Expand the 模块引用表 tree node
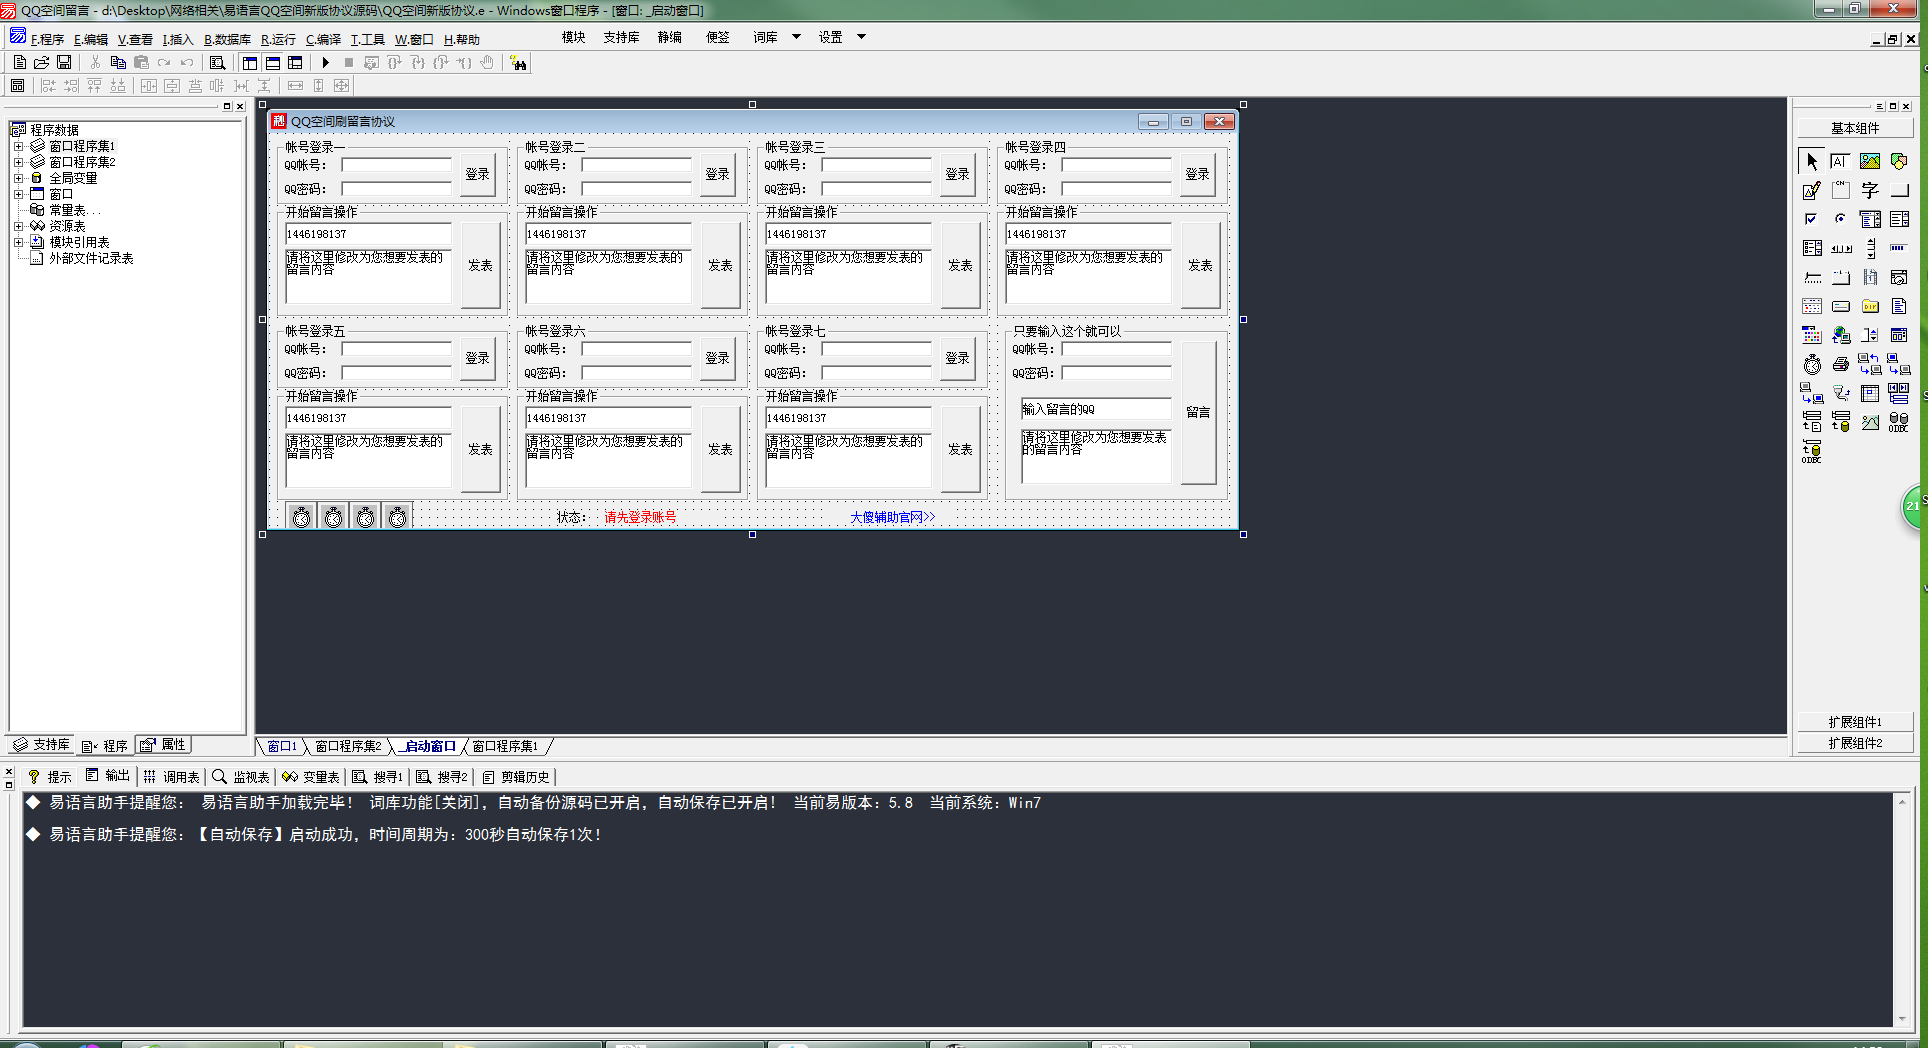Image resolution: width=1928 pixels, height=1048 pixels. pyautogui.click(x=18, y=242)
